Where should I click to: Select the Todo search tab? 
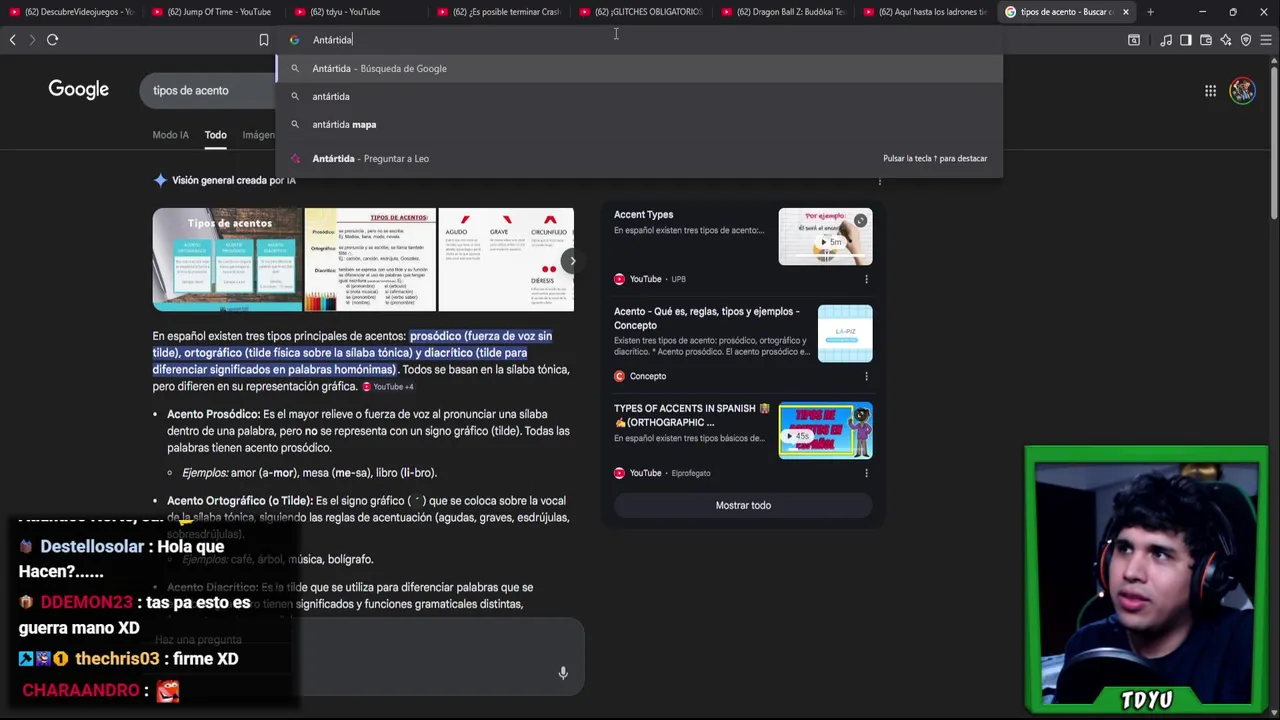216,135
